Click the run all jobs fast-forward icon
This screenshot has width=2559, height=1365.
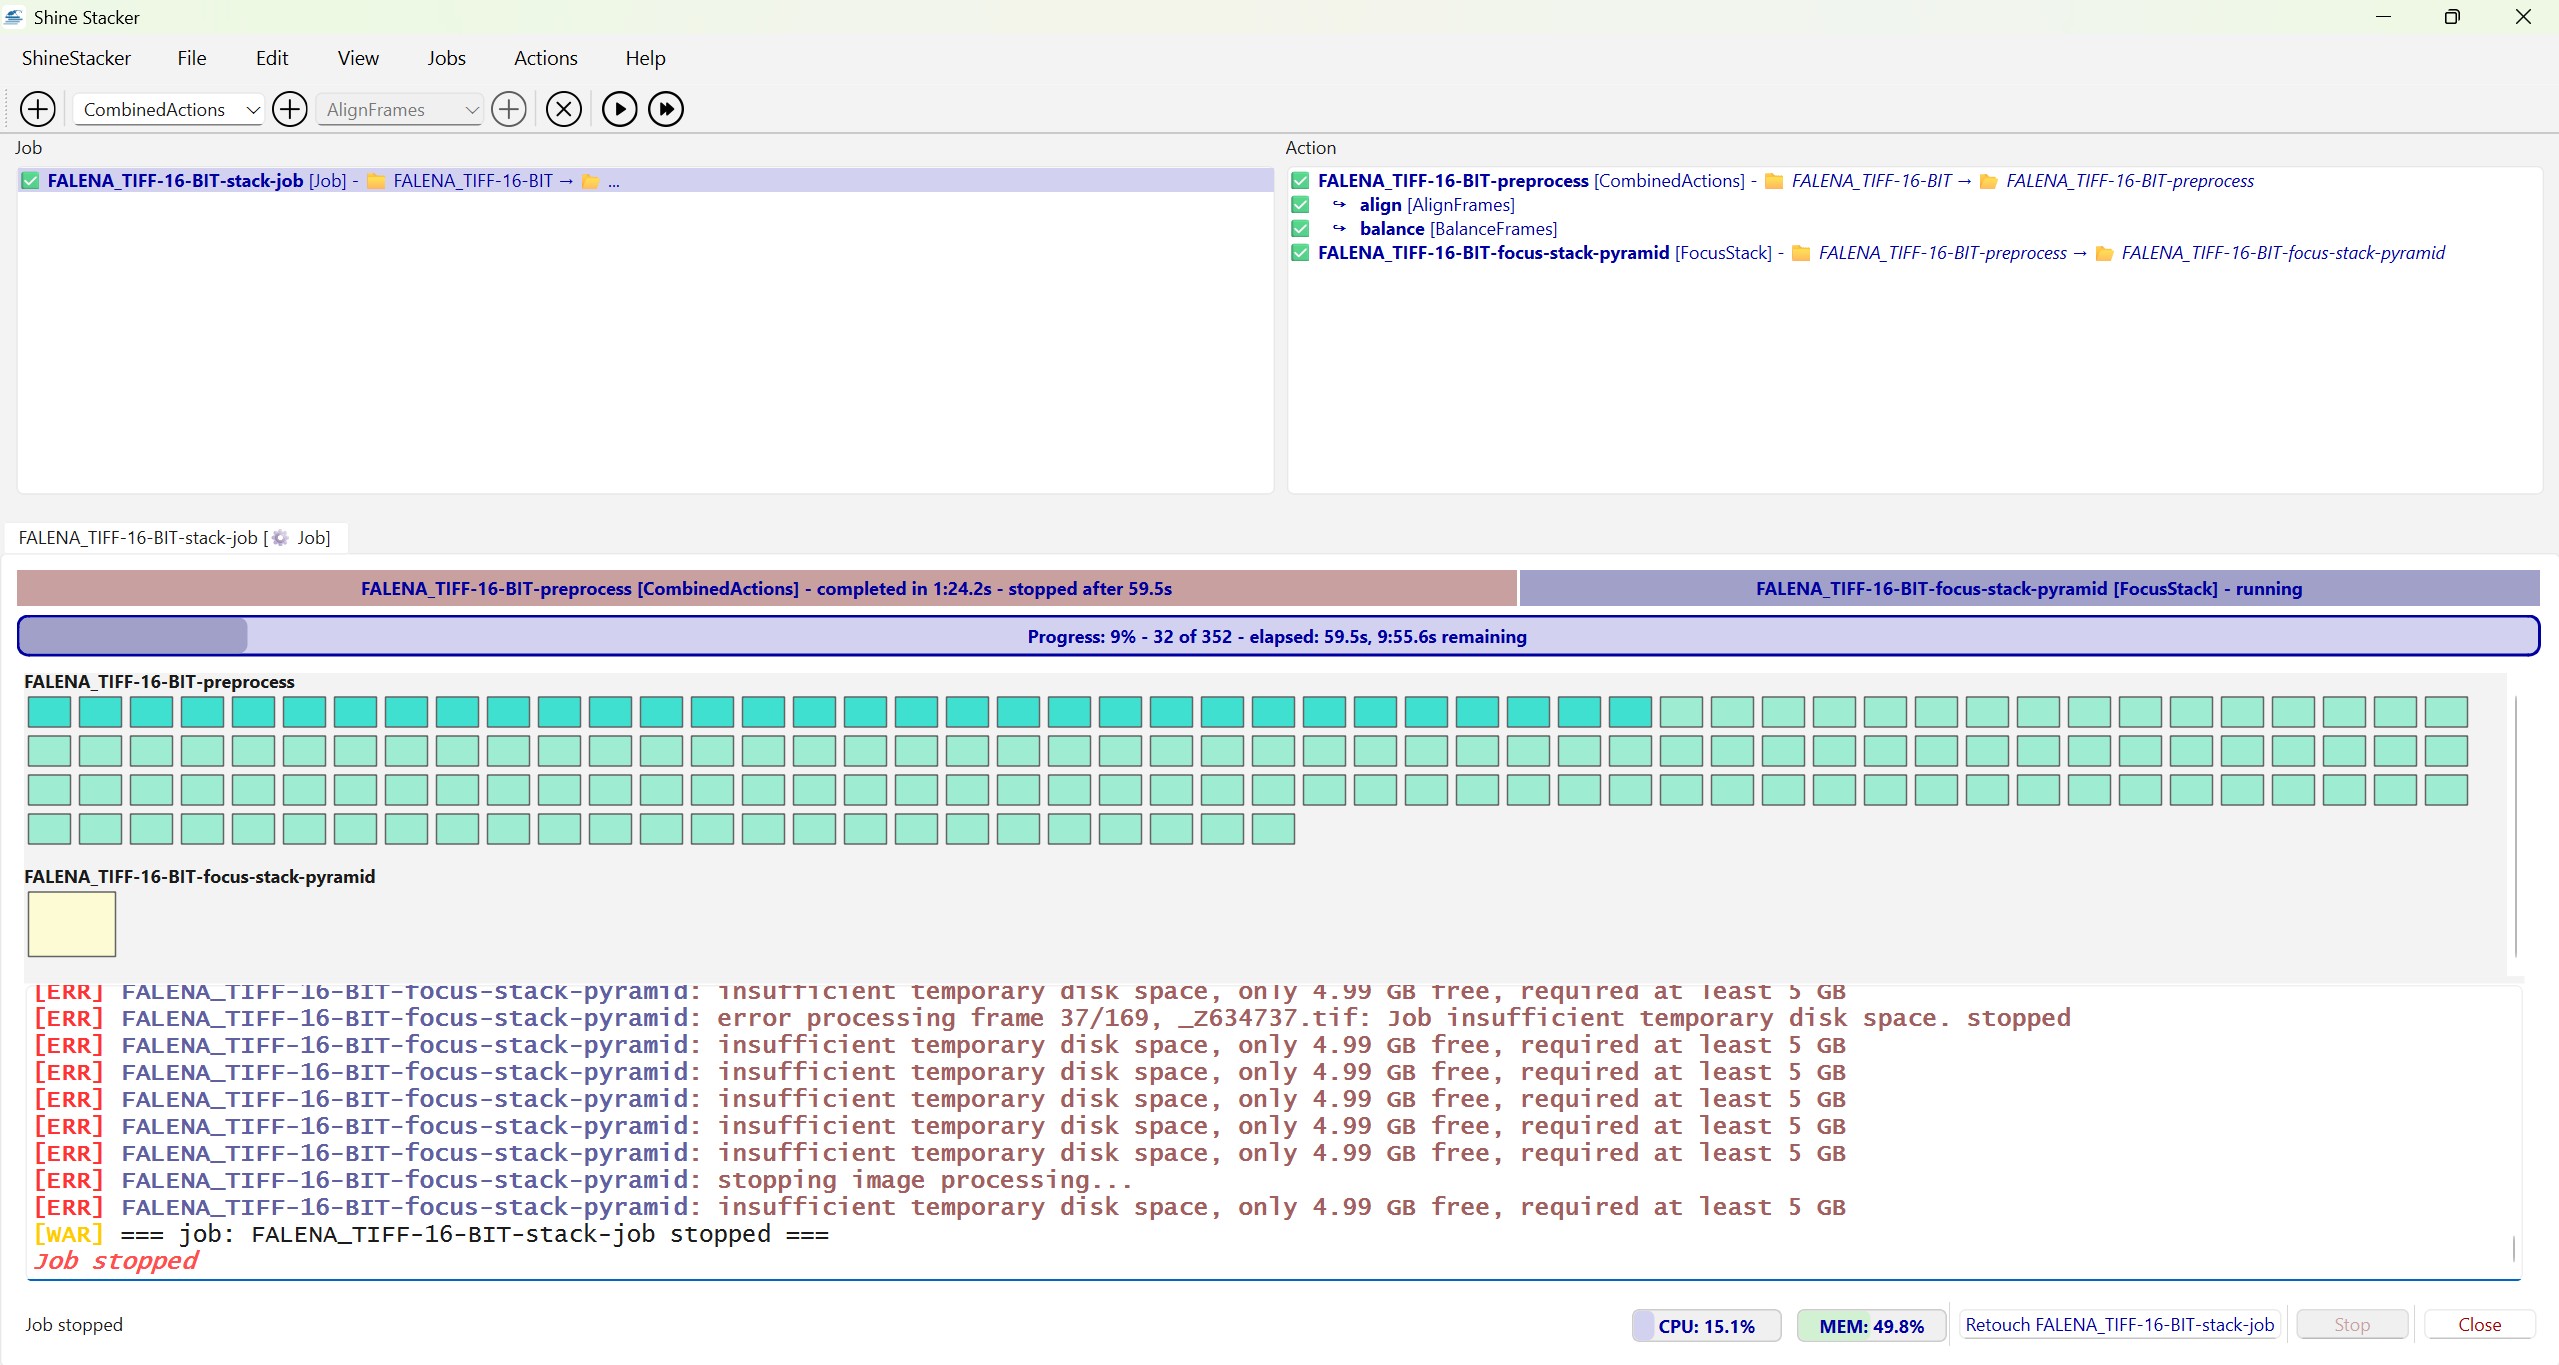click(666, 109)
